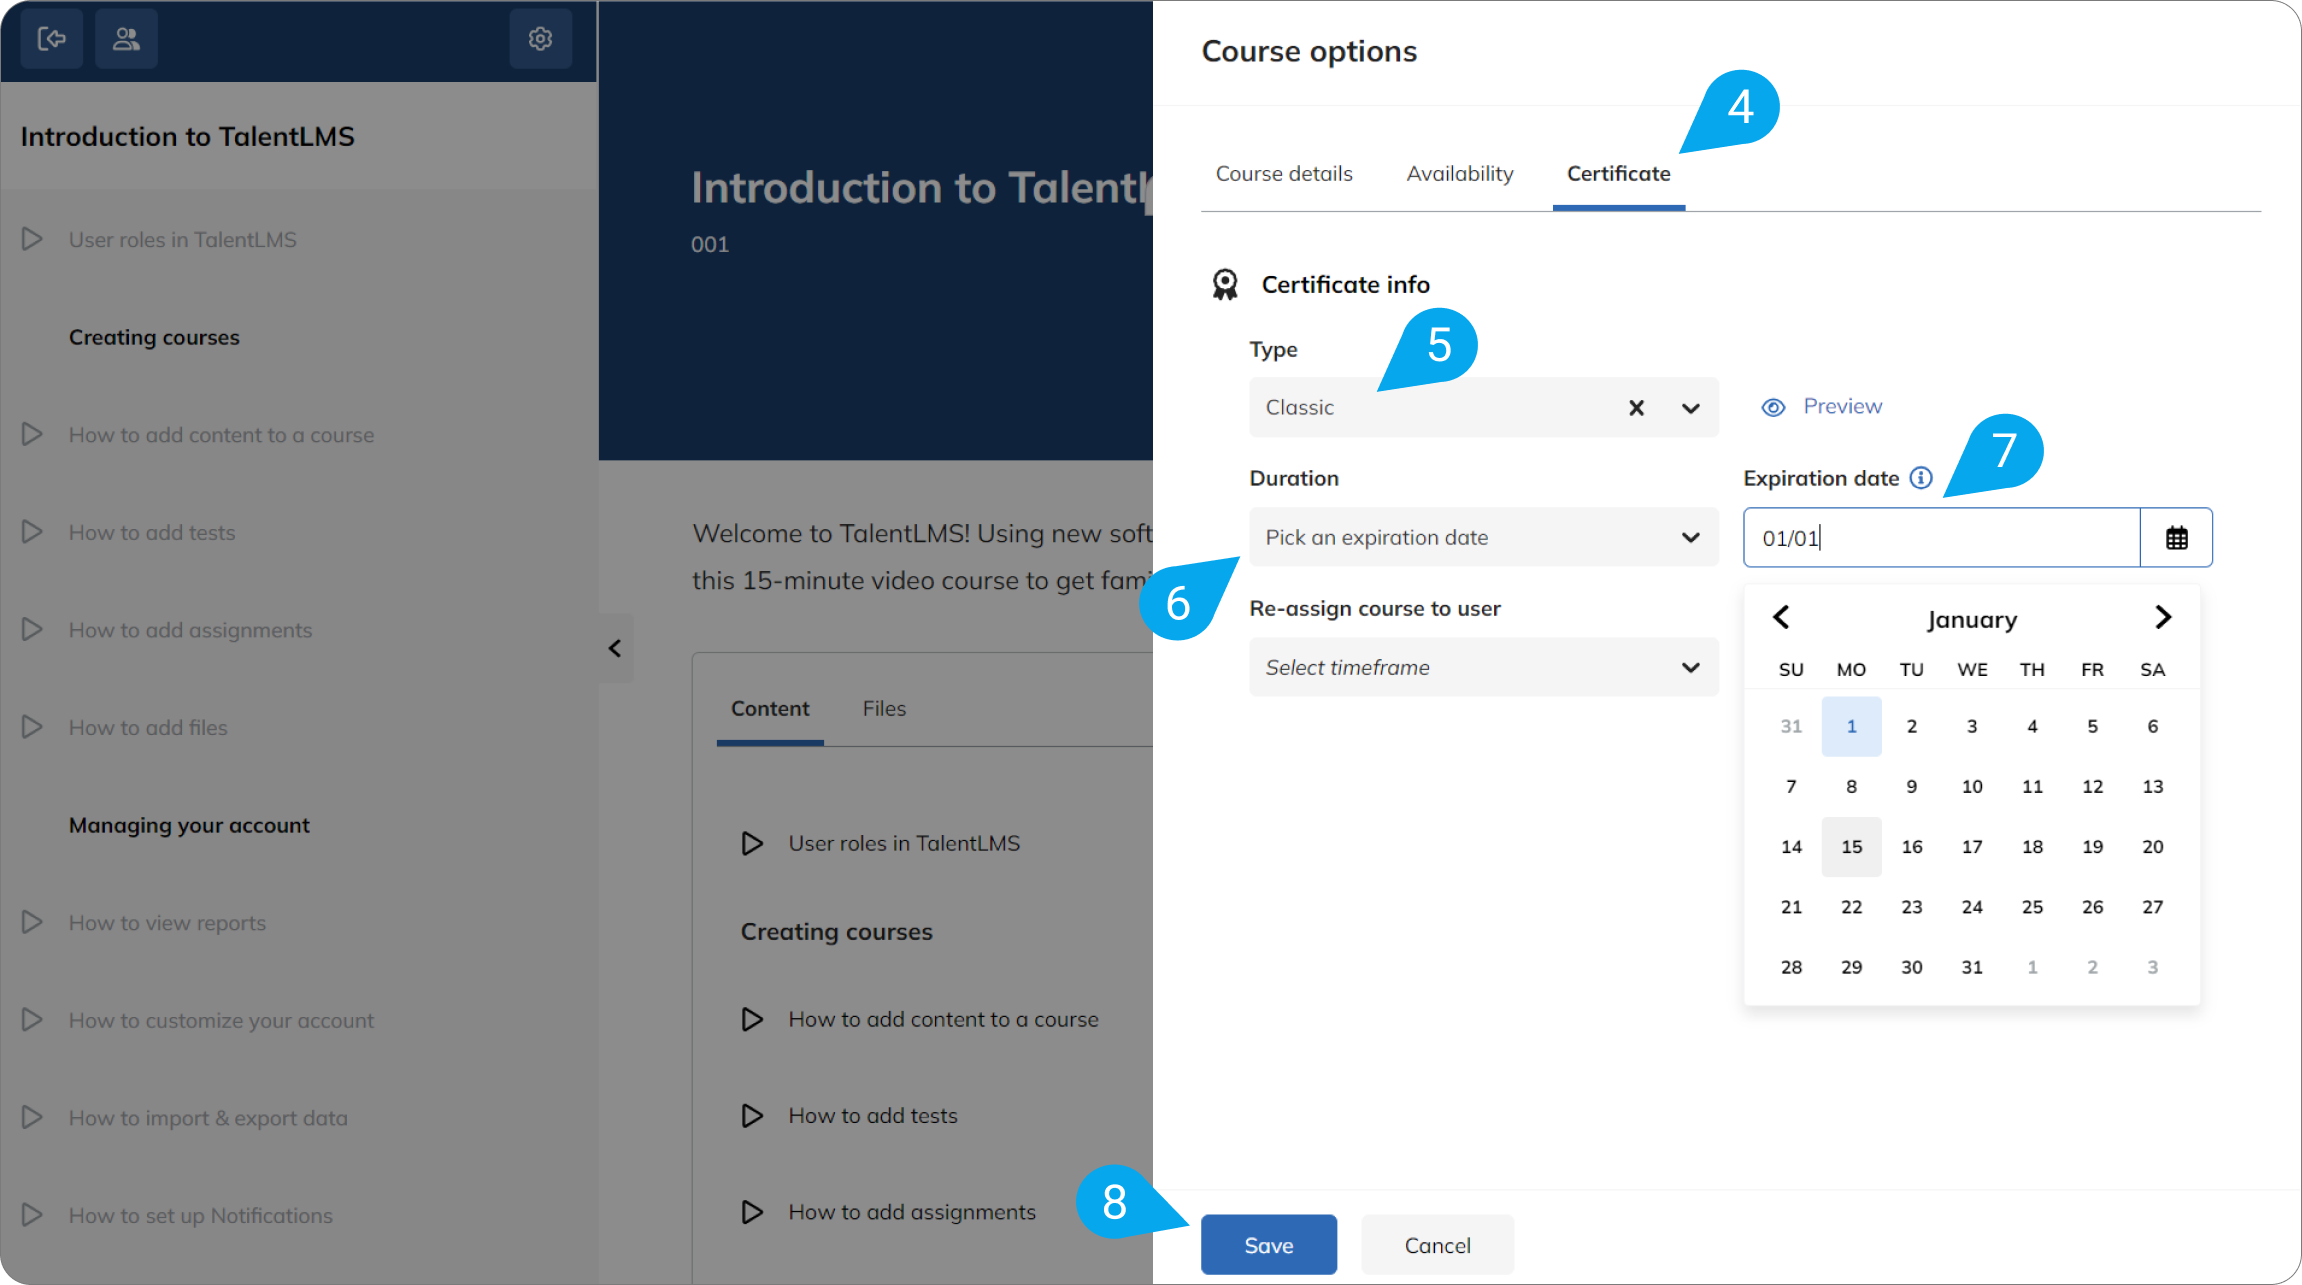This screenshot has height=1285, width=2302.
Task: Save the course options
Action: coord(1269,1245)
